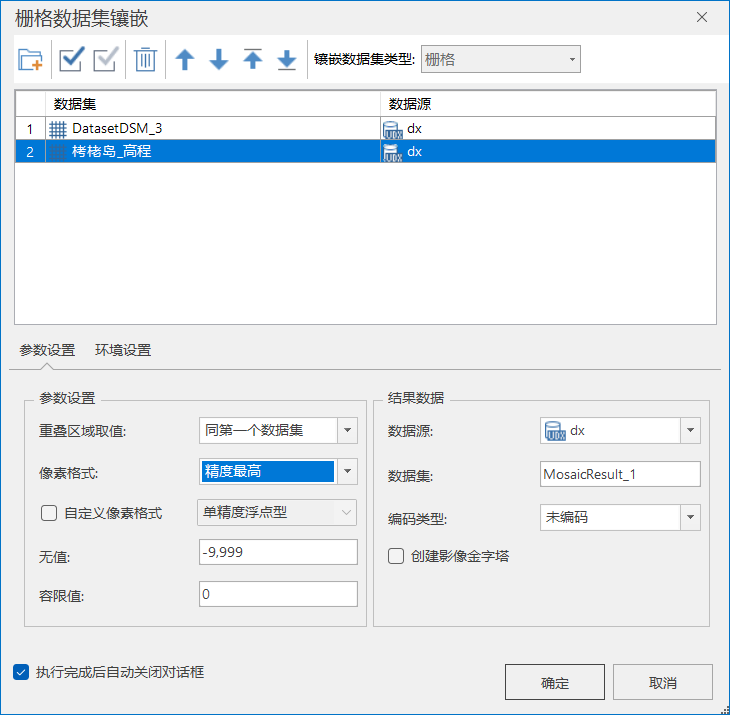This screenshot has width=730, height=715.
Task: Expand the 像素格式 dropdown arrow
Action: (347, 471)
